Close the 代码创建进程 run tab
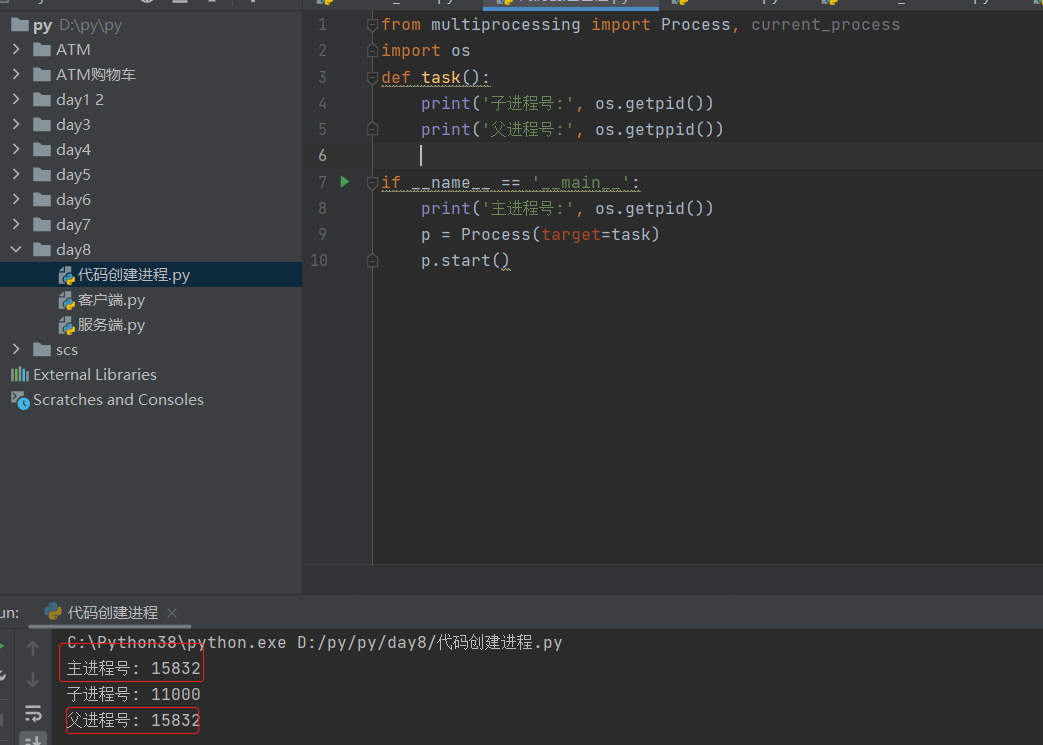1043x745 pixels. coord(172,613)
